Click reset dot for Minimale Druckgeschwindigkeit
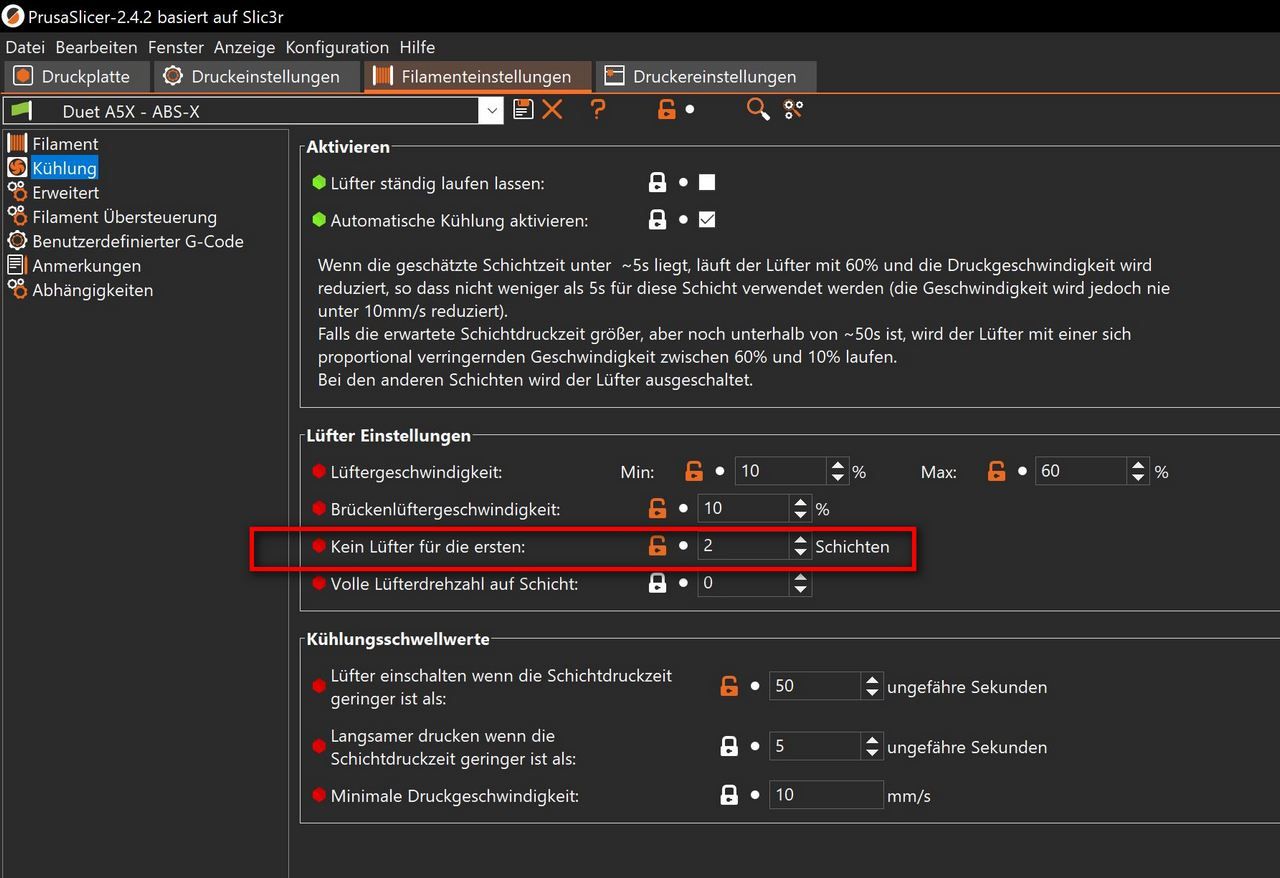This screenshot has height=878, width=1280. [755, 795]
